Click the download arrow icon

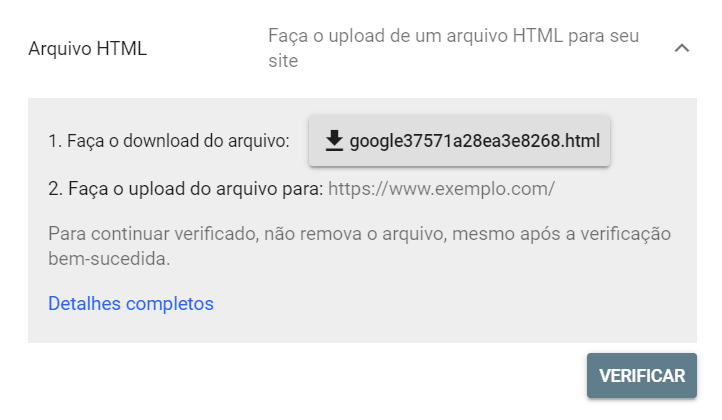(x=334, y=140)
